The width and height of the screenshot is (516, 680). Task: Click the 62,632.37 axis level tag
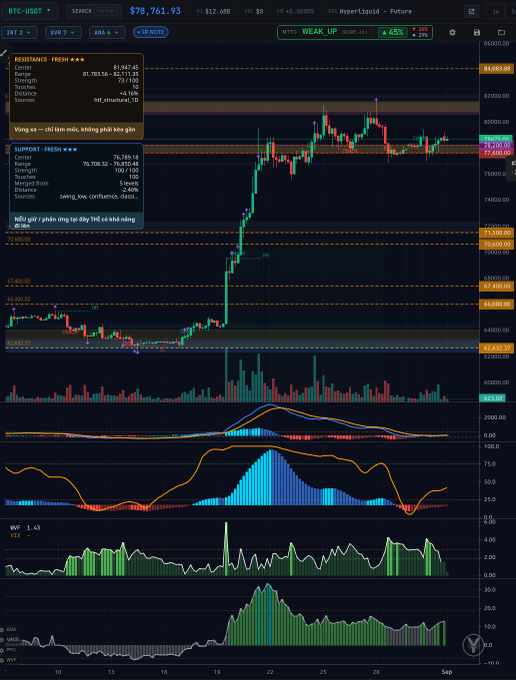click(x=496, y=348)
